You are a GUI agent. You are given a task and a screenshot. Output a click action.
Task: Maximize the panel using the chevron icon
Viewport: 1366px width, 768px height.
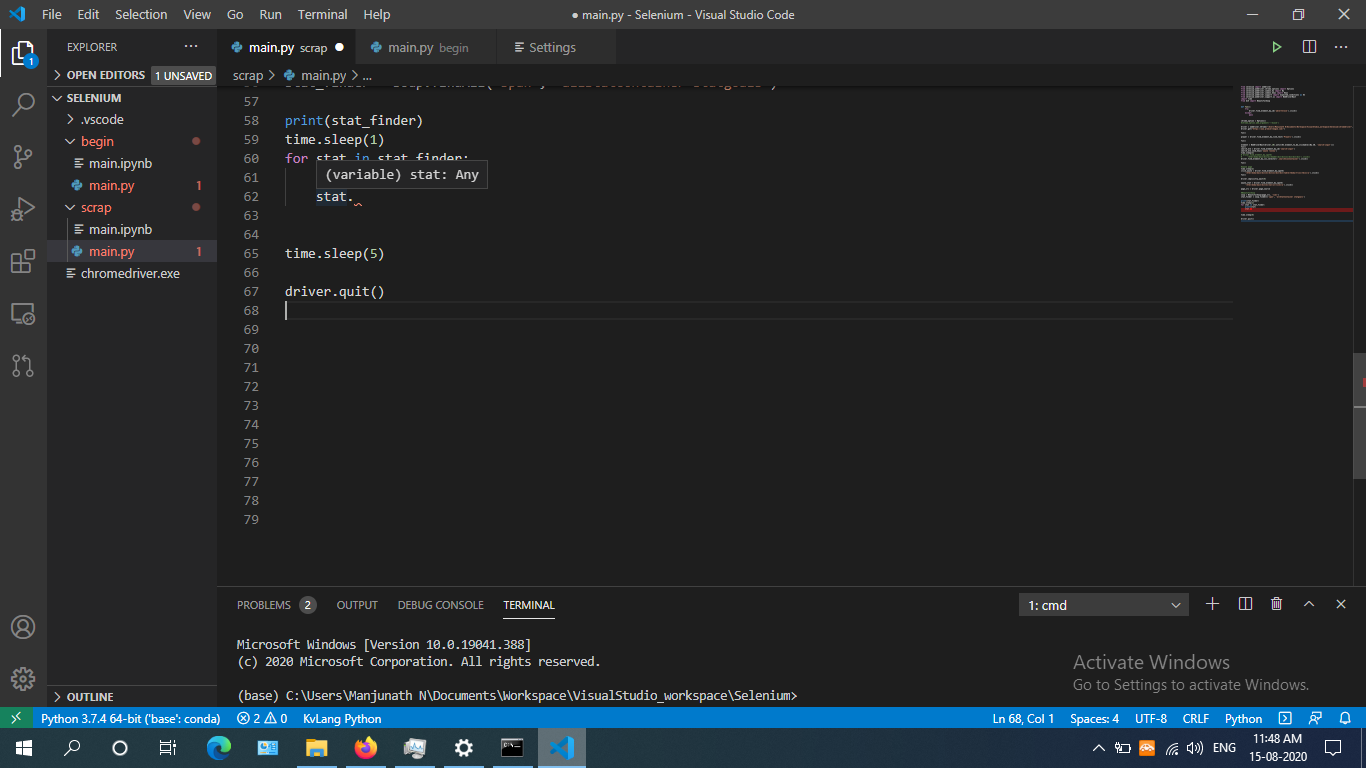1308,604
